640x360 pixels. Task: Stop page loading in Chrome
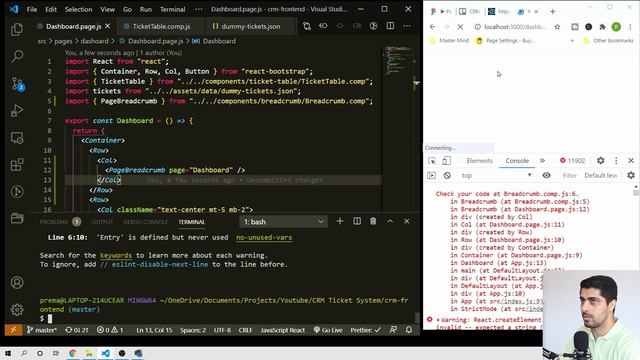pos(460,27)
